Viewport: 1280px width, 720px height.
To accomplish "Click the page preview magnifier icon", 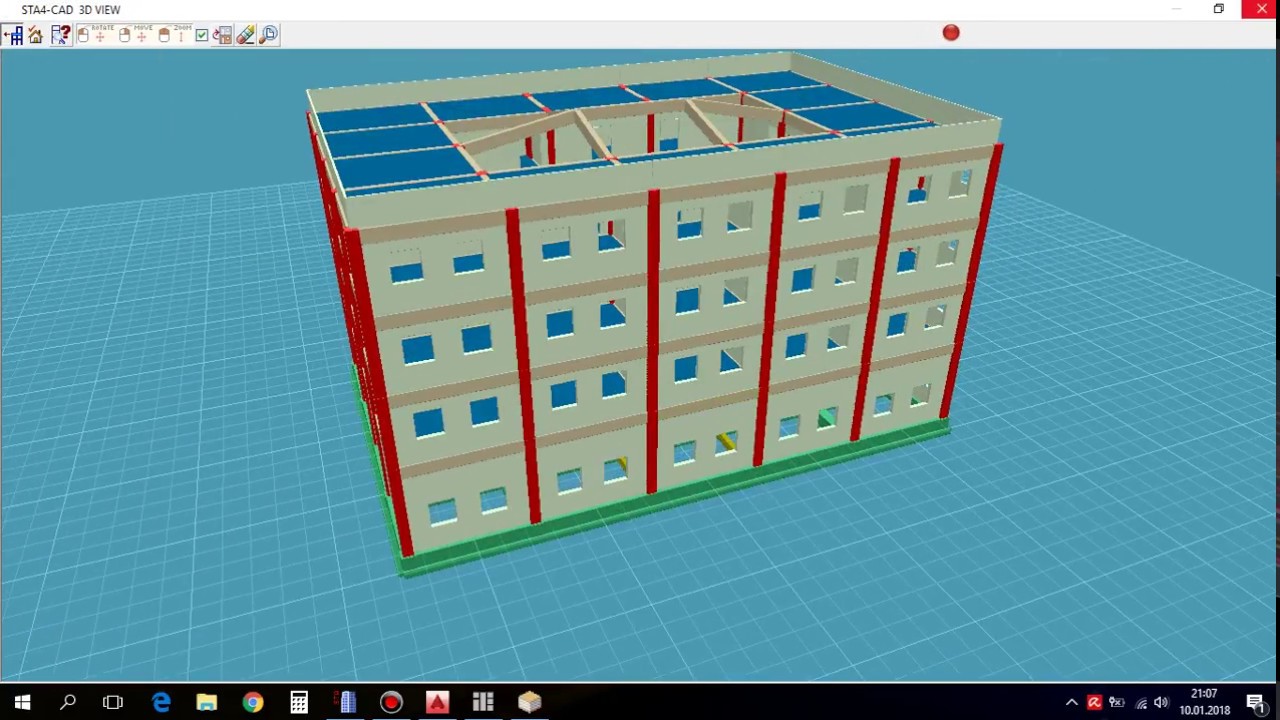I will (x=268, y=35).
